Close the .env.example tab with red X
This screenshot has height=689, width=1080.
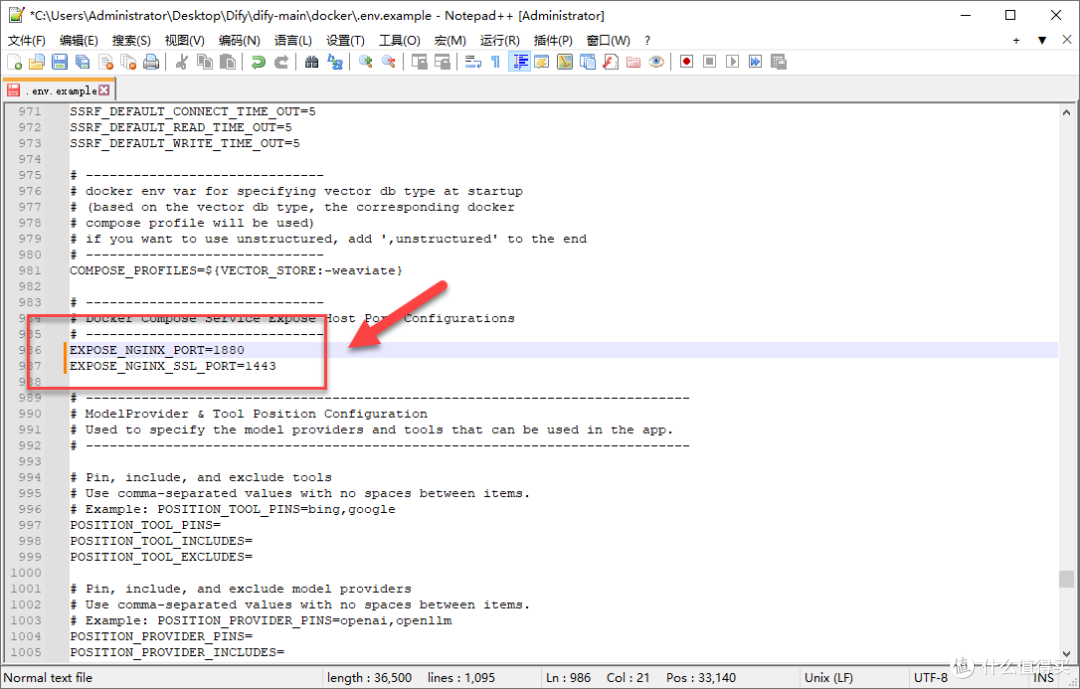[104, 90]
